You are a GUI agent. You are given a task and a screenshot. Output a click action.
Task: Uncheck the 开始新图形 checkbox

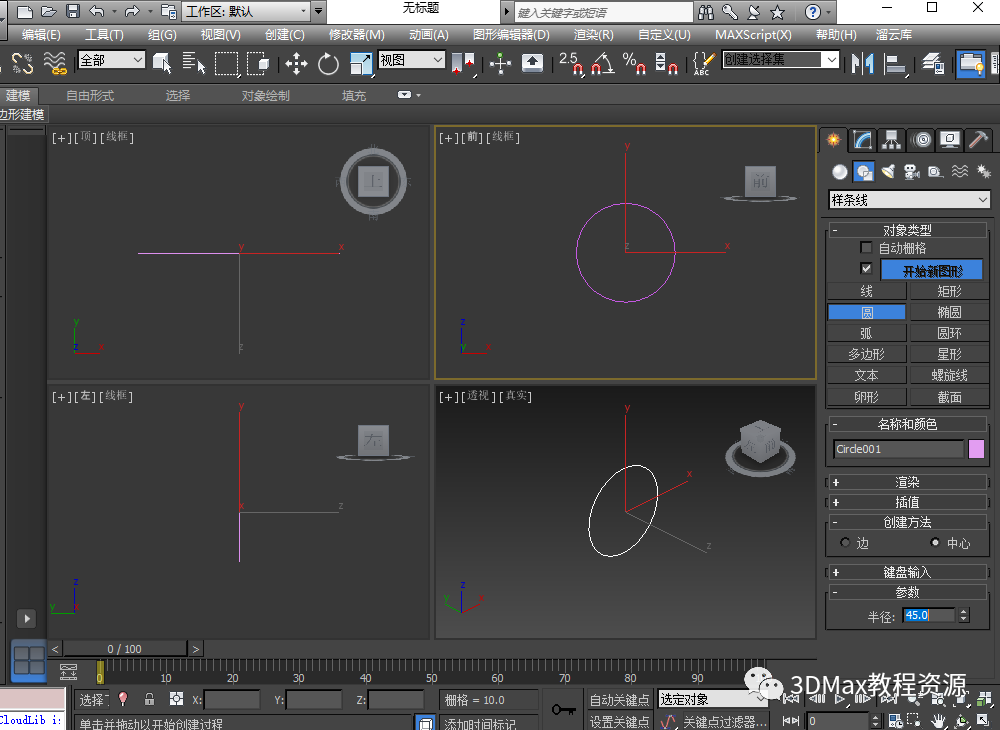[x=866, y=269]
